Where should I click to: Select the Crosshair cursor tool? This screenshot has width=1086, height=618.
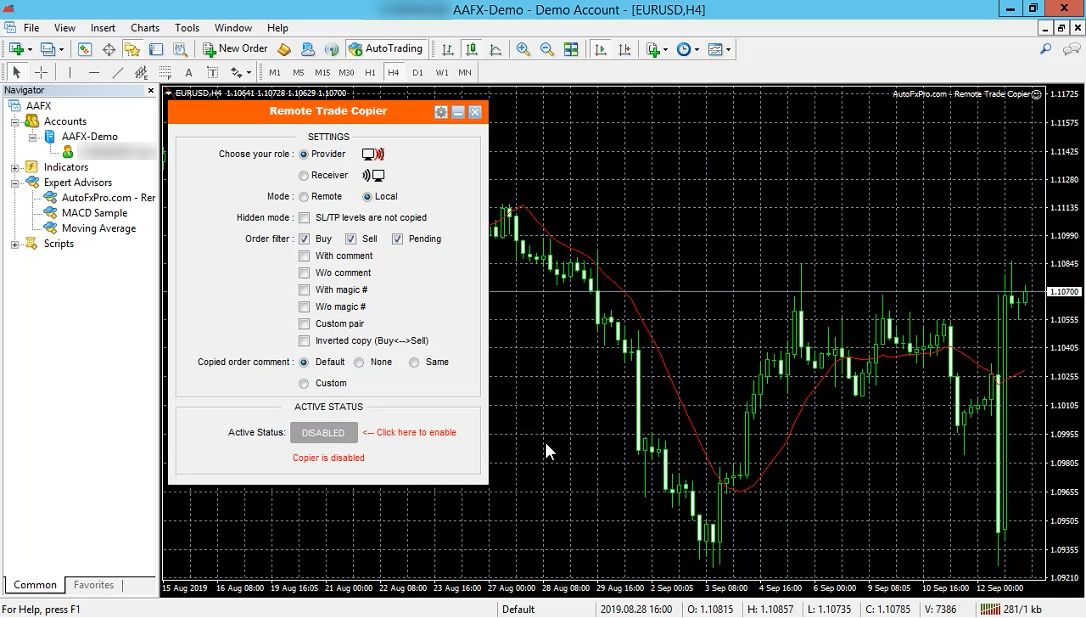tap(41, 72)
